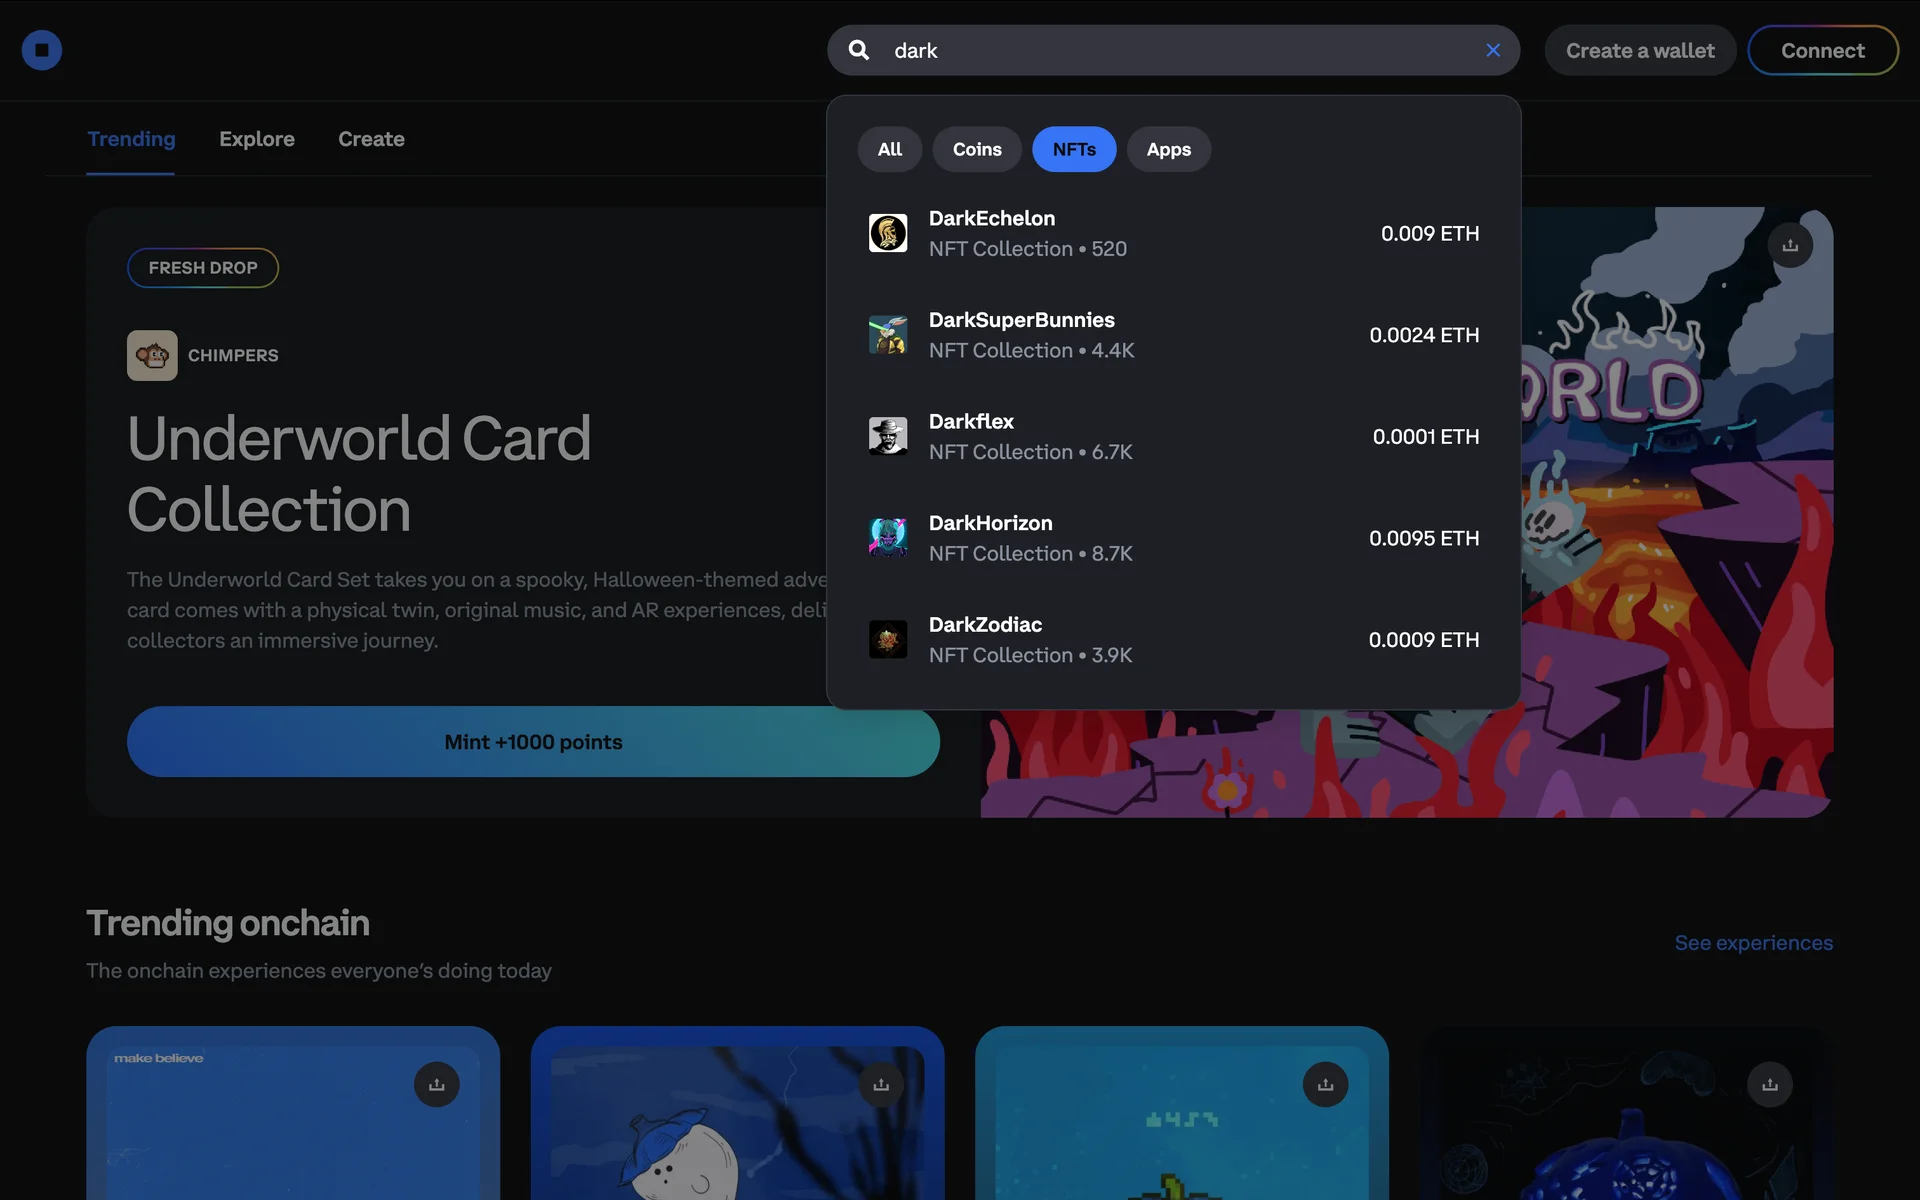1920x1200 pixels.
Task: Click the blue home logo icon
Action: [x=42, y=50]
